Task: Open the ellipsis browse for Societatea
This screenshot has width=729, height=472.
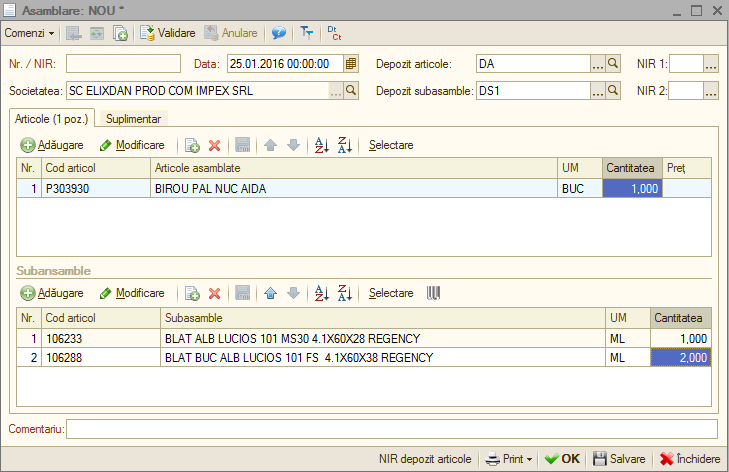Action: (x=336, y=91)
